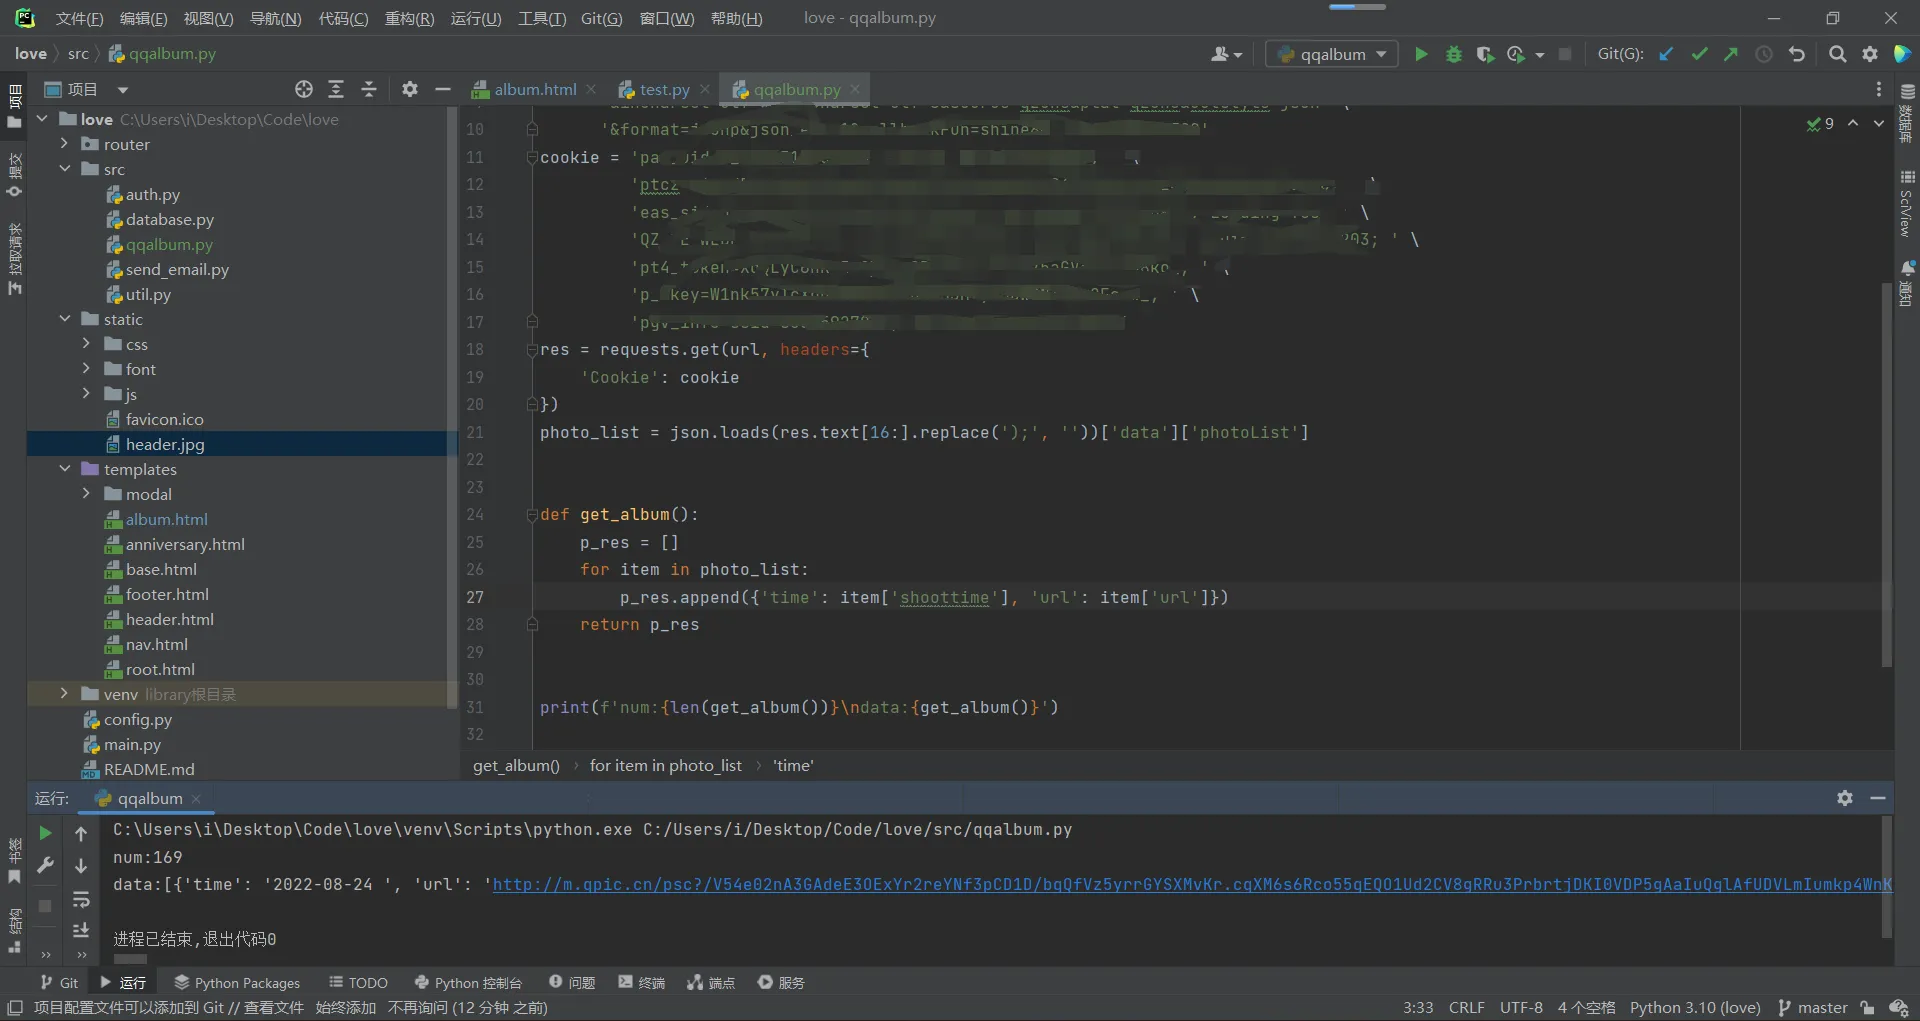The image size is (1920, 1021).
Task: Click the green Run button in toolbar
Action: pyautogui.click(x=1421, y=54)
